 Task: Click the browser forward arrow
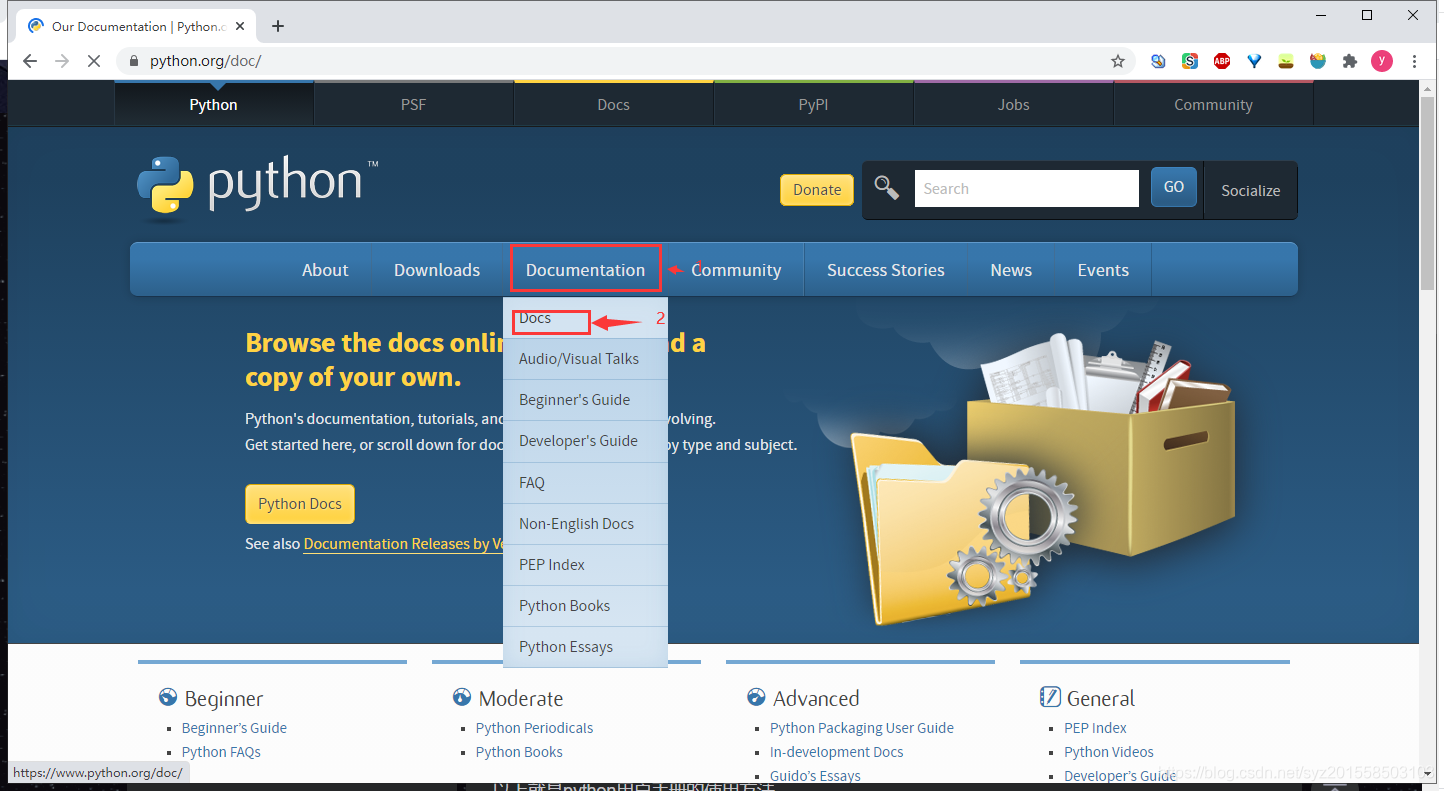(x=62, y=61)
